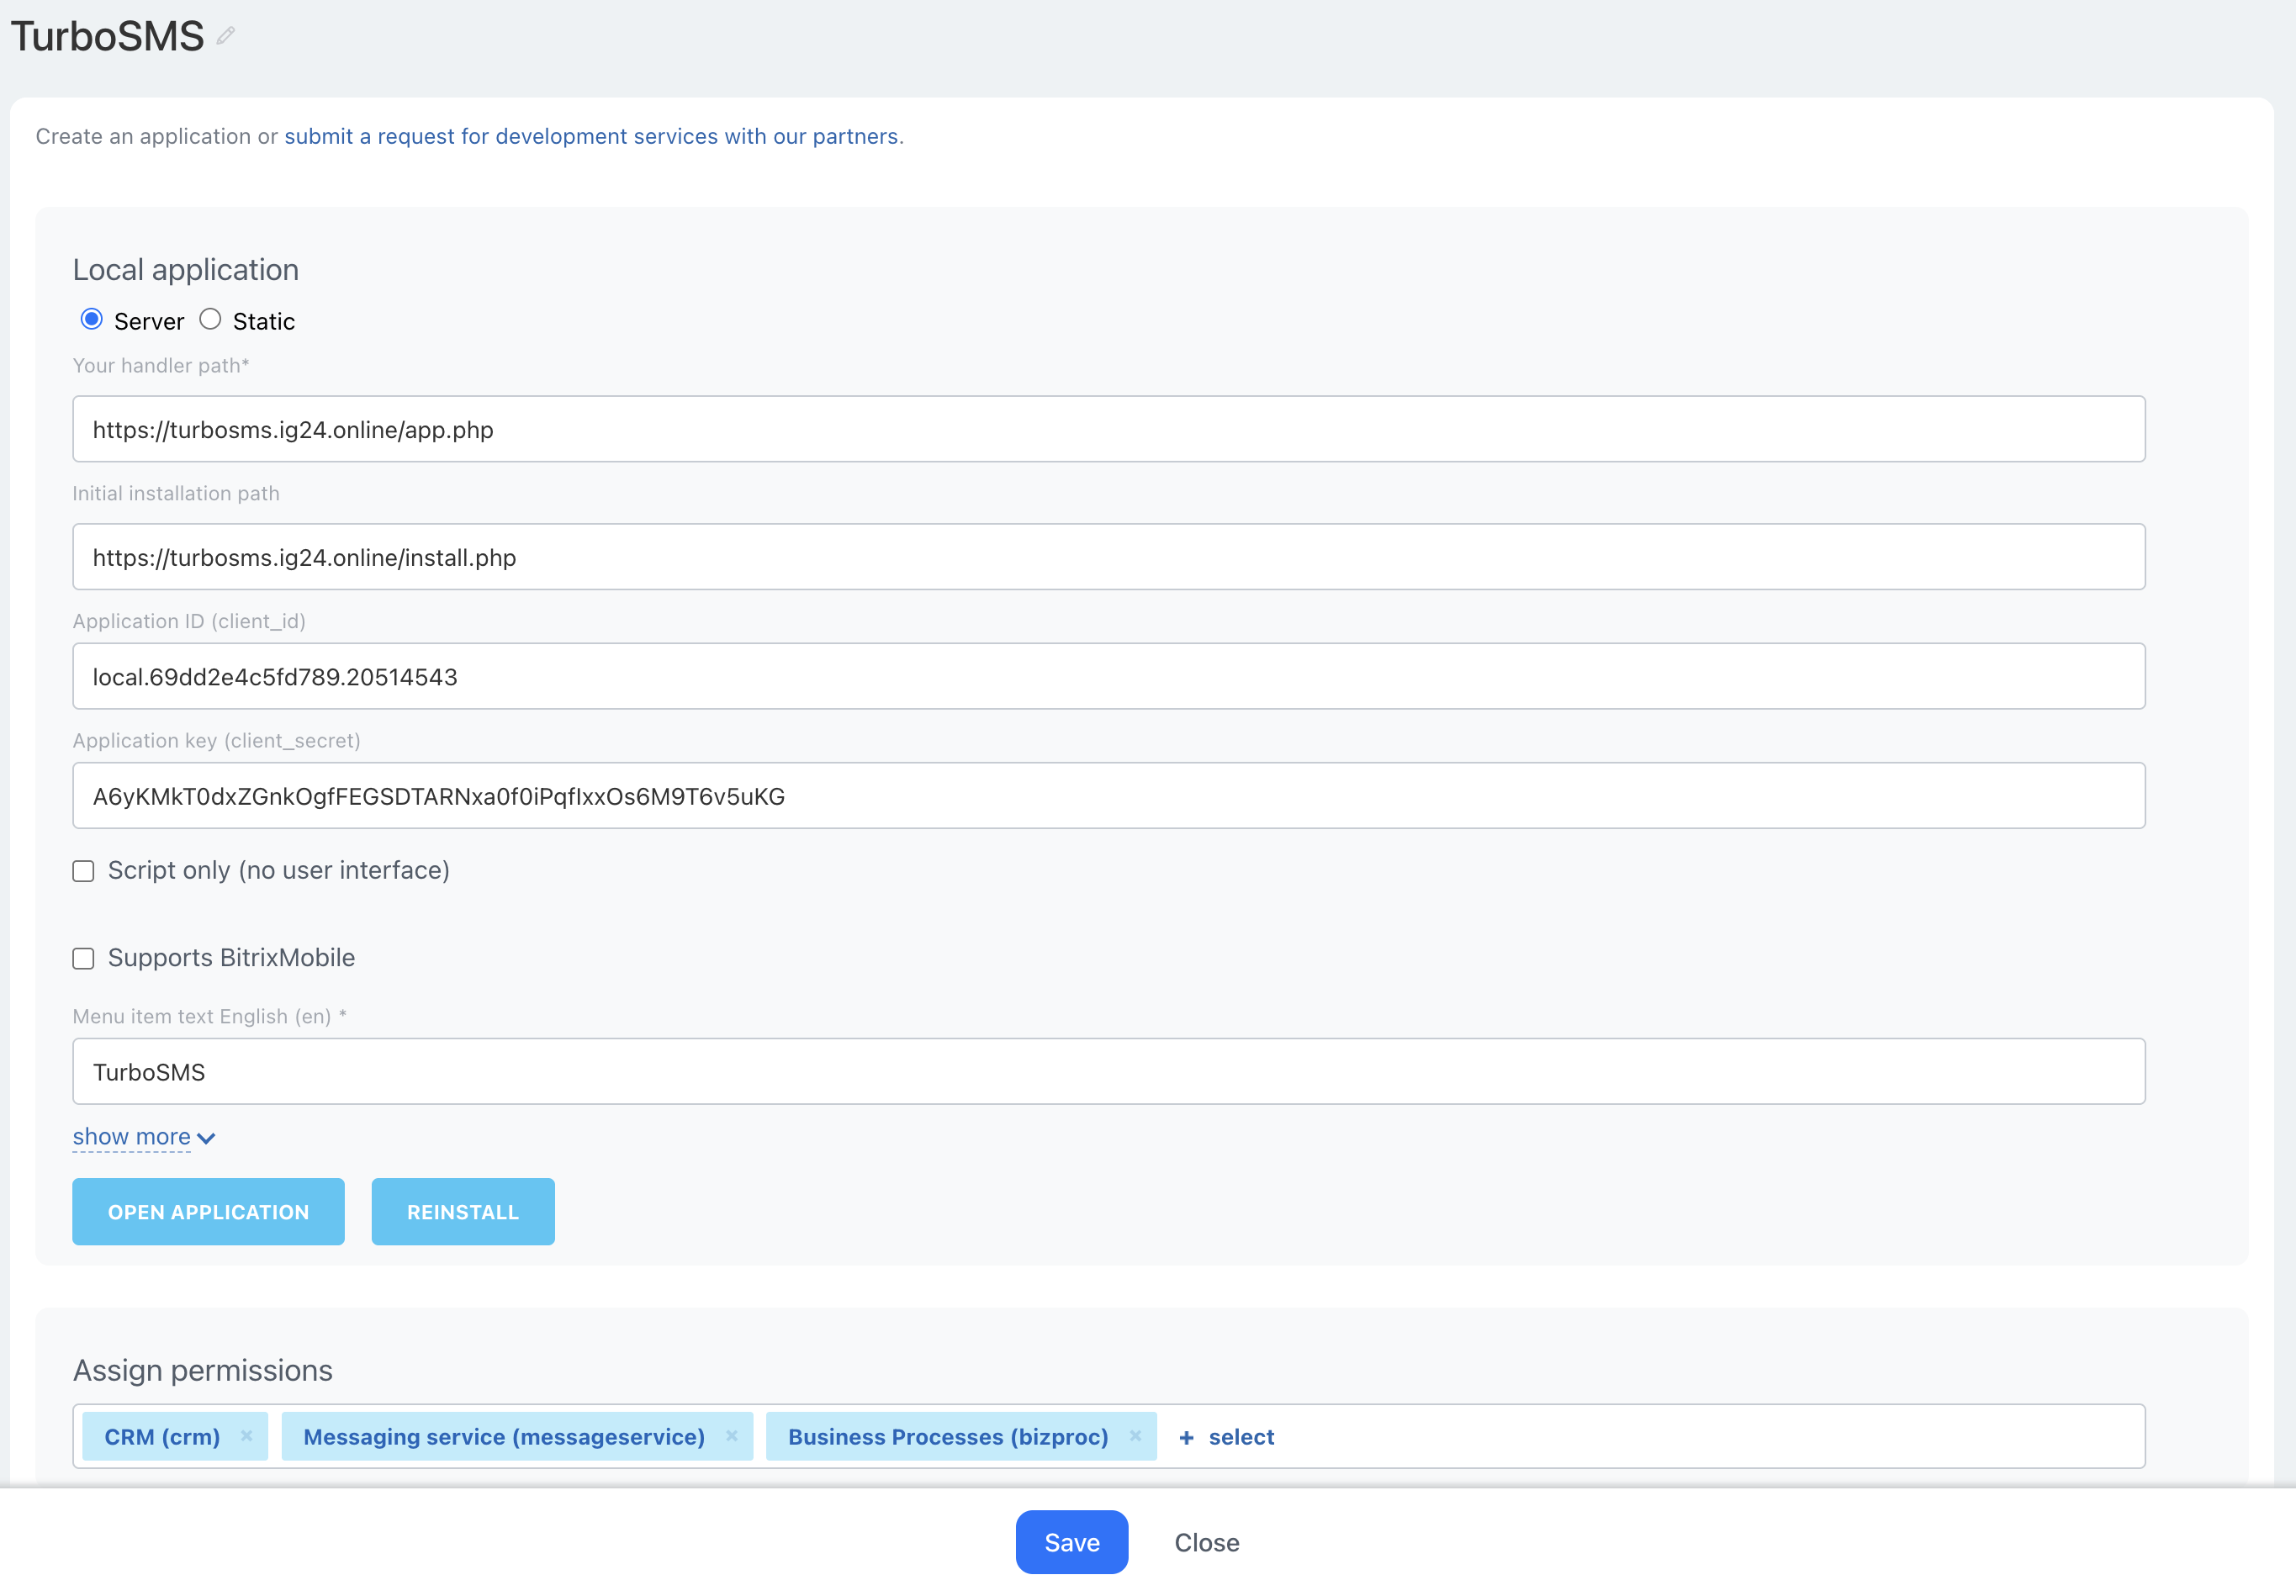Remove the Business Processes (bizproc) permission tag

coord(1135,1436)
